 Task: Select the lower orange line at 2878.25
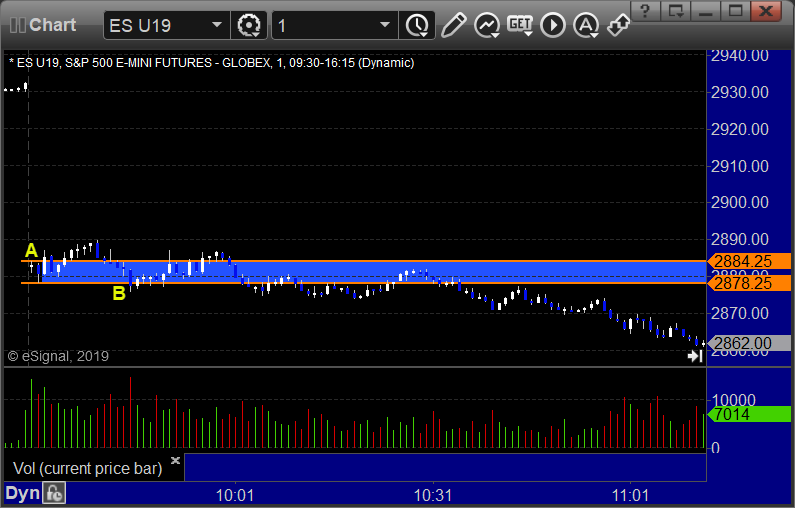(x=363, y=283)
